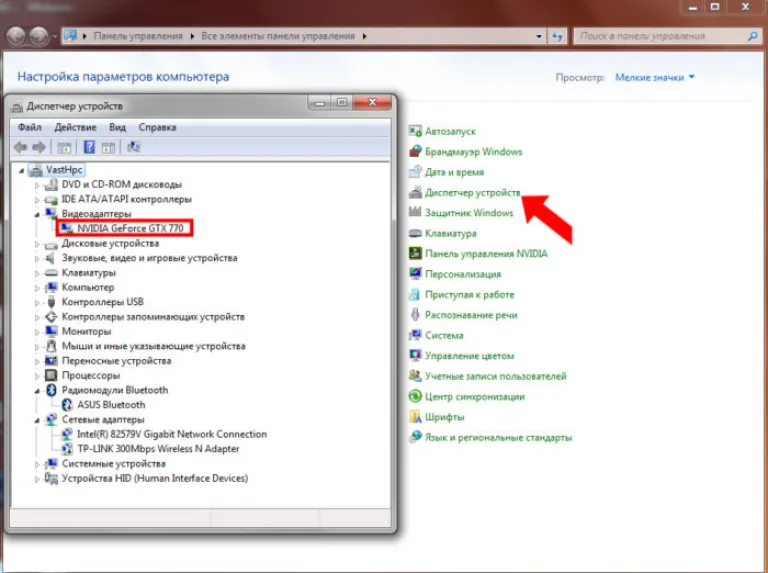The height and width of the screenshot is (573, 768).
Task: Click the Forward arrow in Device Manager toolbar
Action: (39, 147)
